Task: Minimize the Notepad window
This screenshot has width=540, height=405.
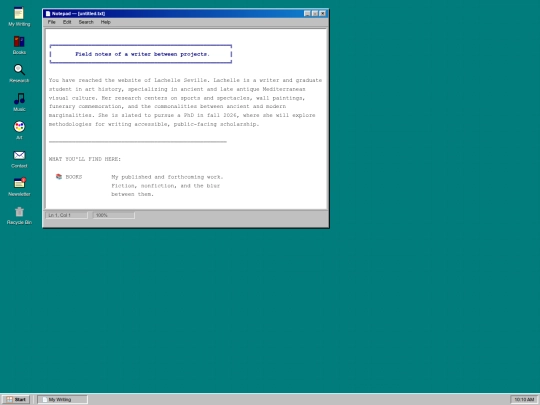Action: pyautogui.click(x=307, y=13)
